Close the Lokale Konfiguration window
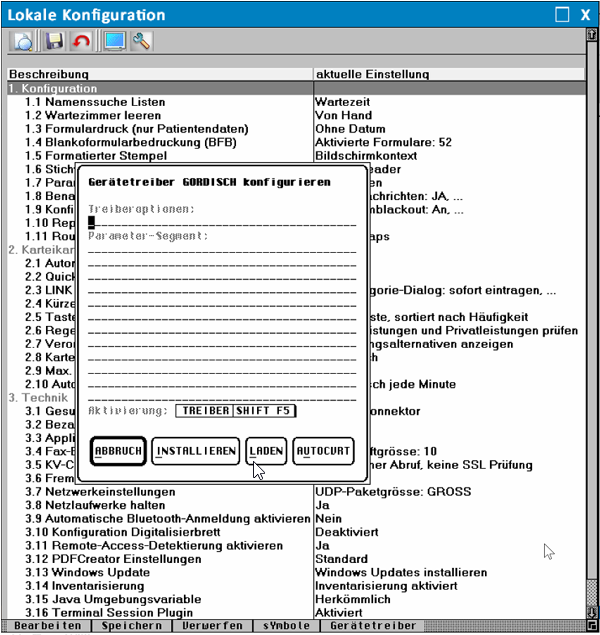 tap(585, 15)
